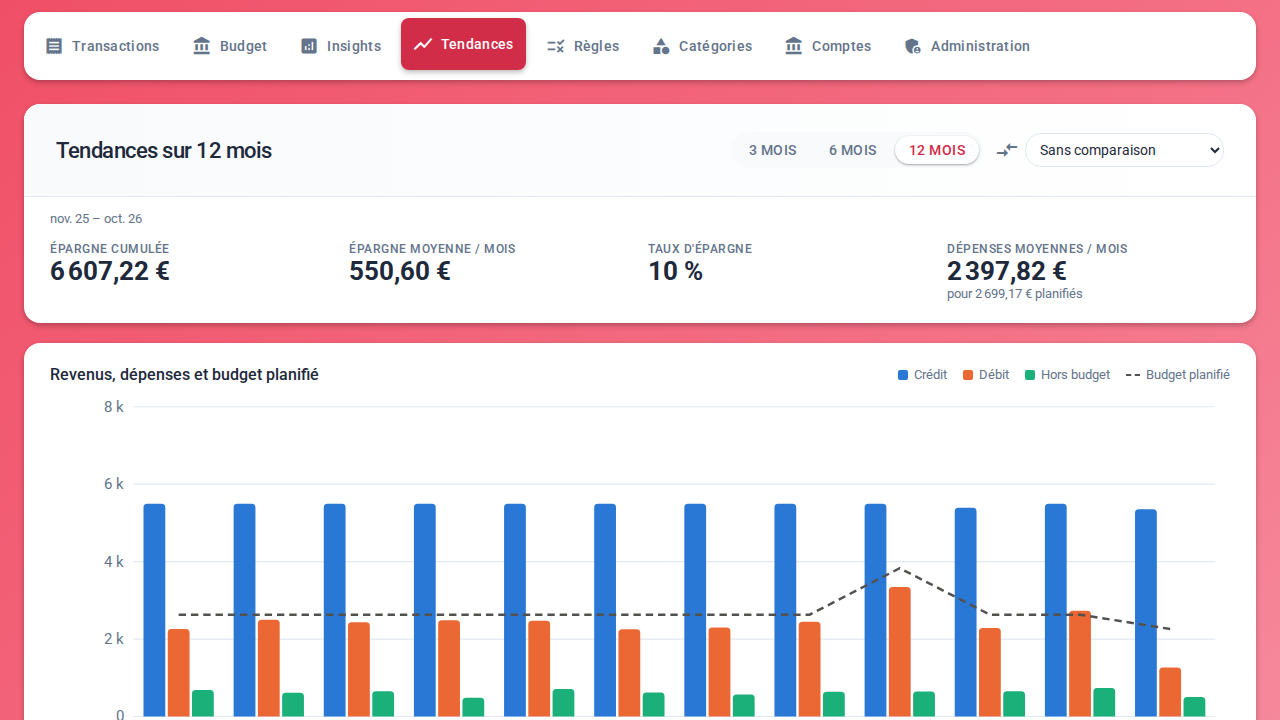Click the tallest orange Débit bar

click(x=900, y=651)
